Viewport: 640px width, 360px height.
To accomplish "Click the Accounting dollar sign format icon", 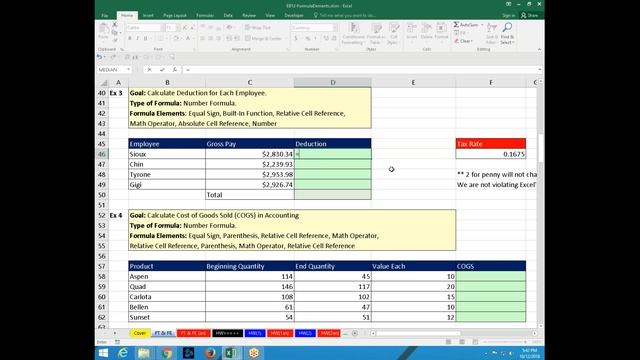I will [296, 38].
